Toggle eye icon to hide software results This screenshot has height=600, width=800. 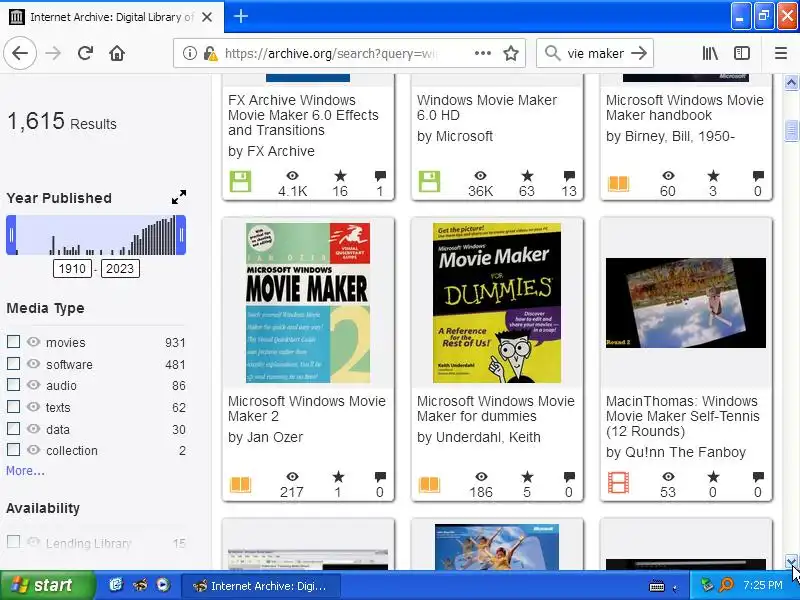click(33, 364)
